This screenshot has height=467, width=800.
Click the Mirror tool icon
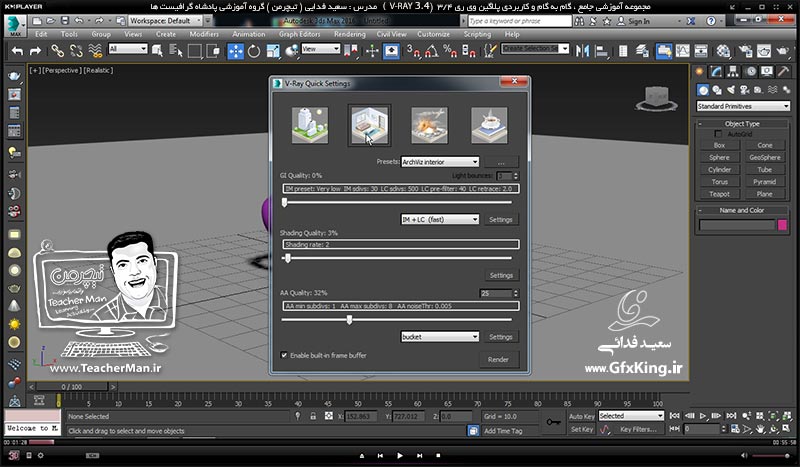[x=582, y=51]
